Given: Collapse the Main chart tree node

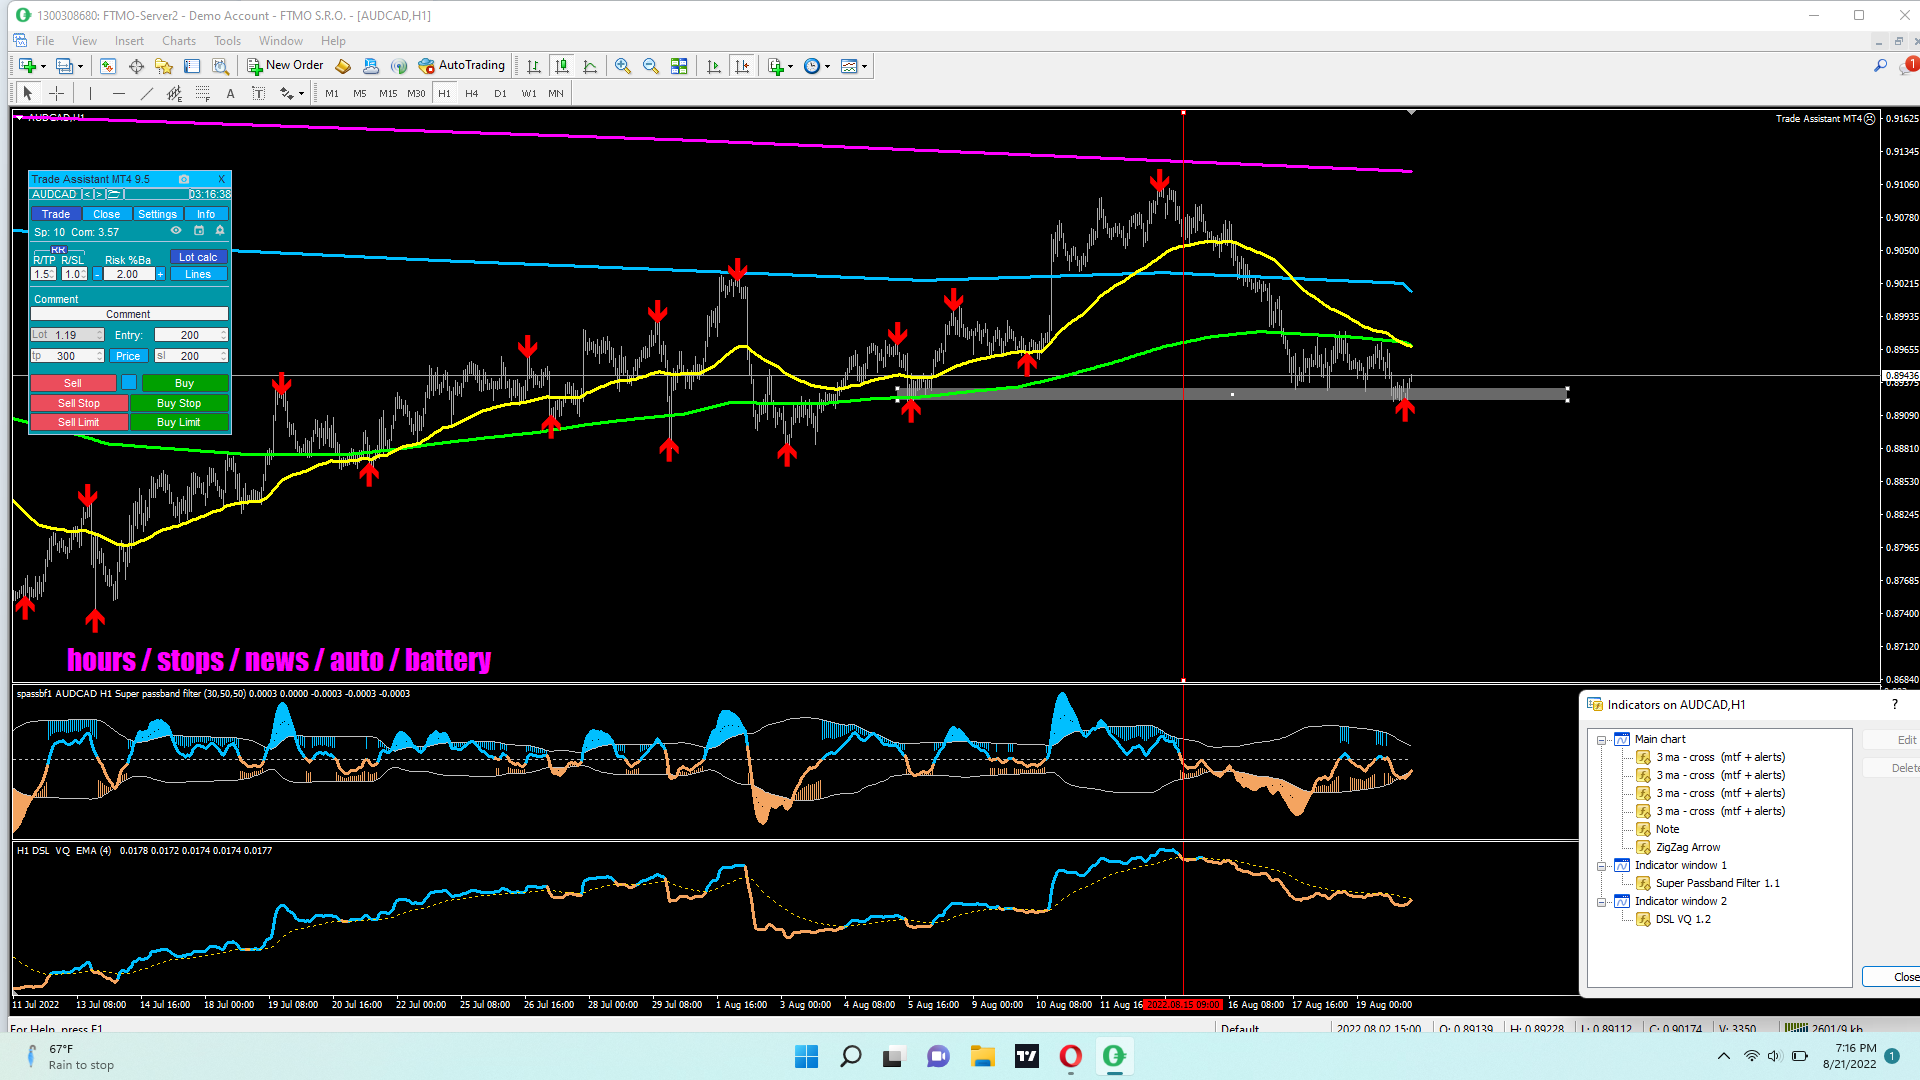Looking at the screenshot, I should tap(1601, 740).
